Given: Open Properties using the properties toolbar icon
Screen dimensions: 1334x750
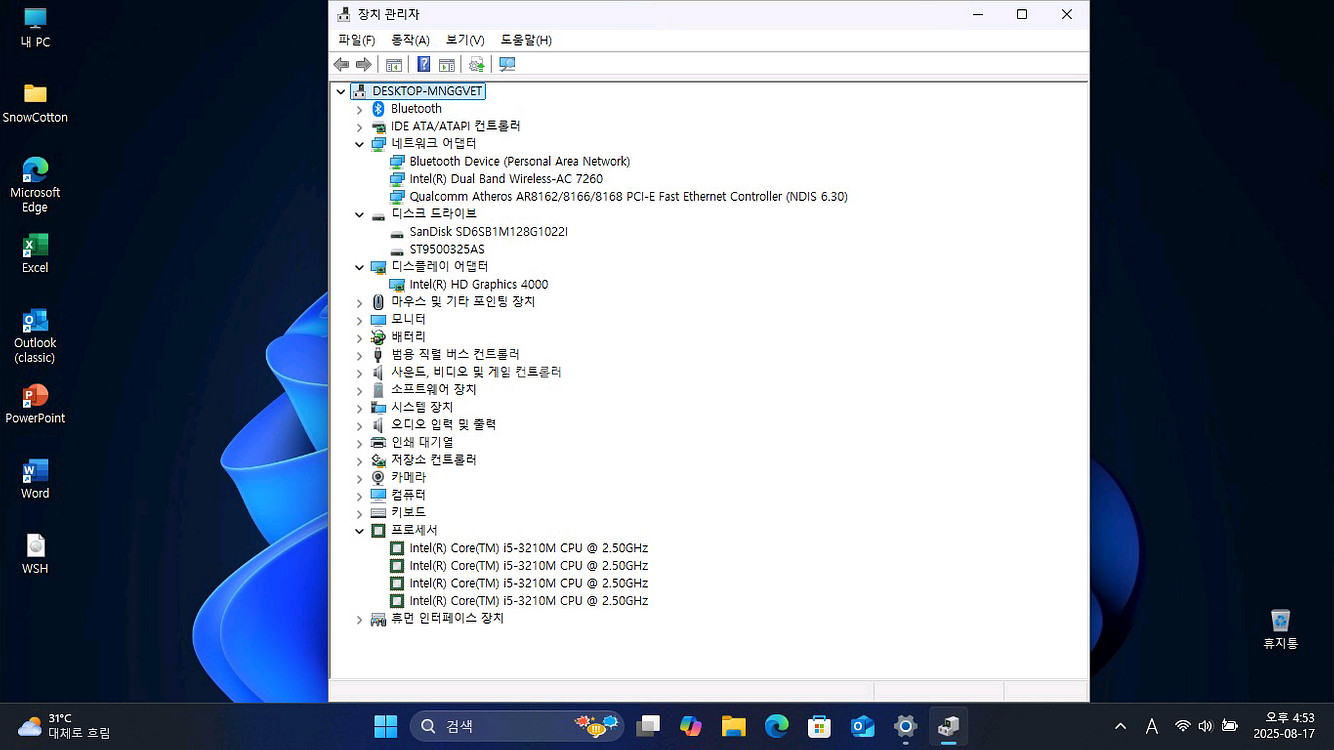Looking at the screenshot, I should click(446, 64).
